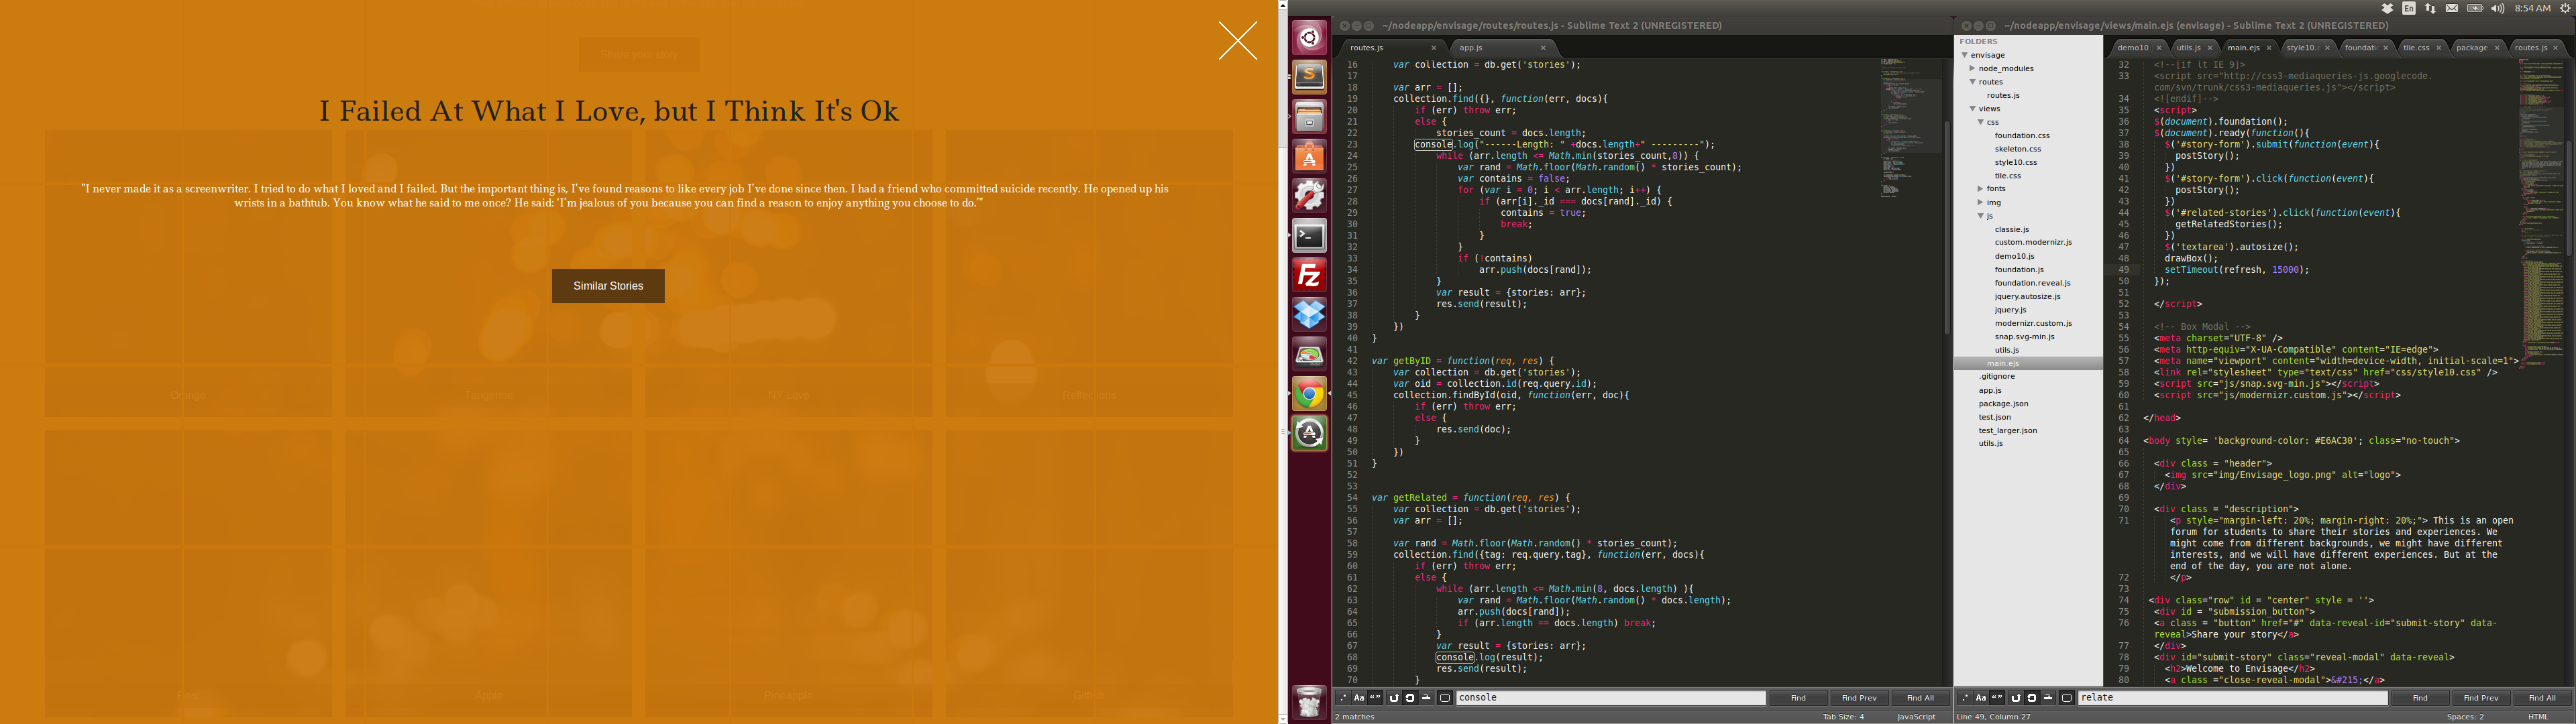The width and height of the screenshot is (2576, 724).
Task: Close the story overlay with X
Action: coord(1237,41)
